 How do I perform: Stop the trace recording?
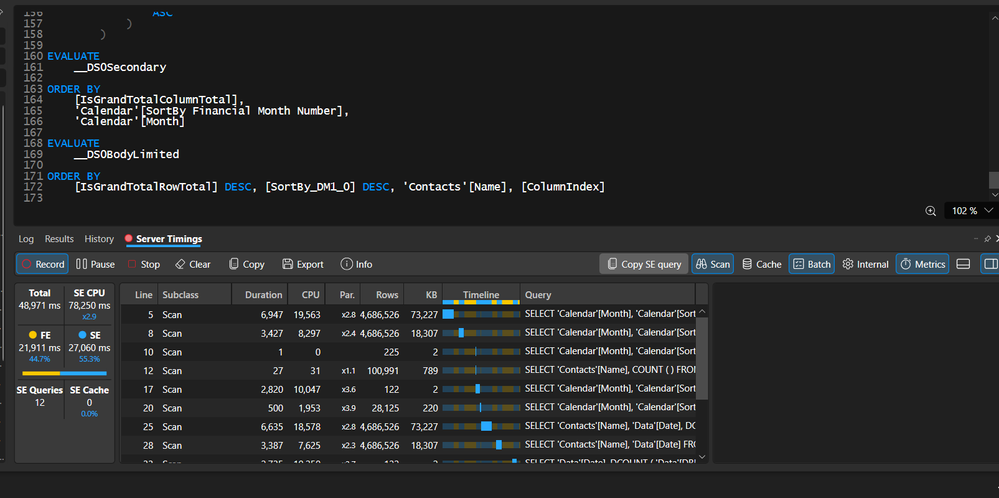click(142, 264)
